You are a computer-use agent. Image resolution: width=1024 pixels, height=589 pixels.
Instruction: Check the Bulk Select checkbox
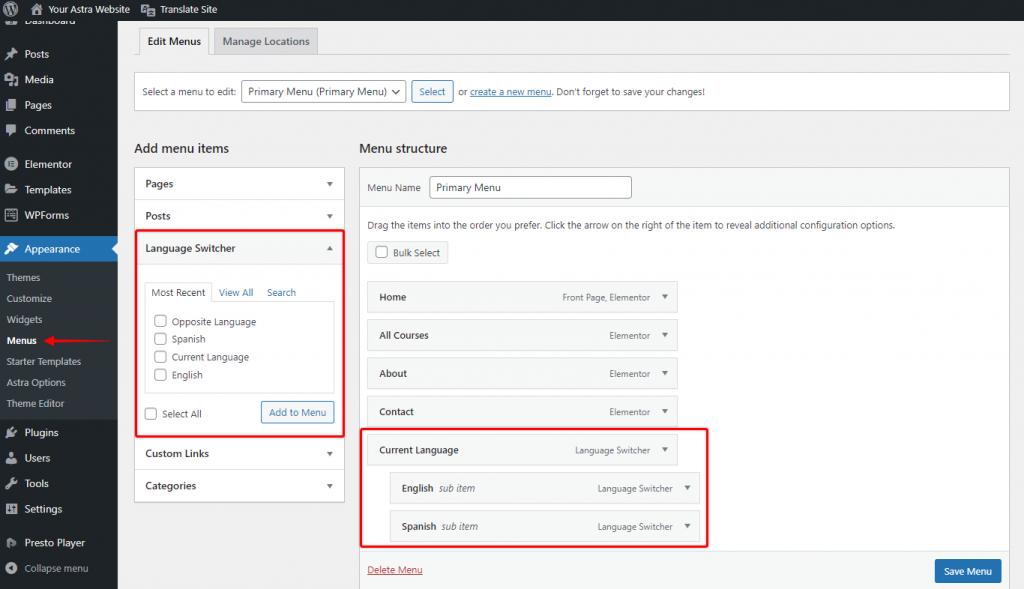(379, 252)
